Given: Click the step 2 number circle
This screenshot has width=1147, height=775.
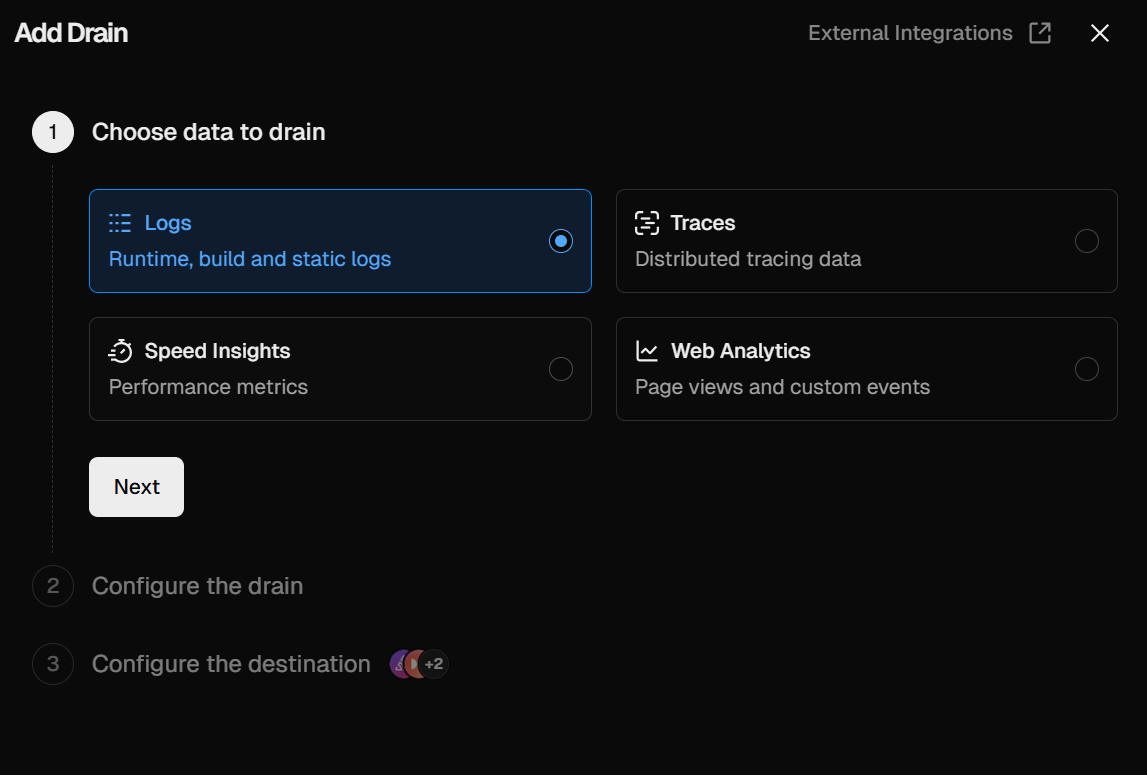Looking at the screenshot, I should pyautogui.click(x=53, y=586).
